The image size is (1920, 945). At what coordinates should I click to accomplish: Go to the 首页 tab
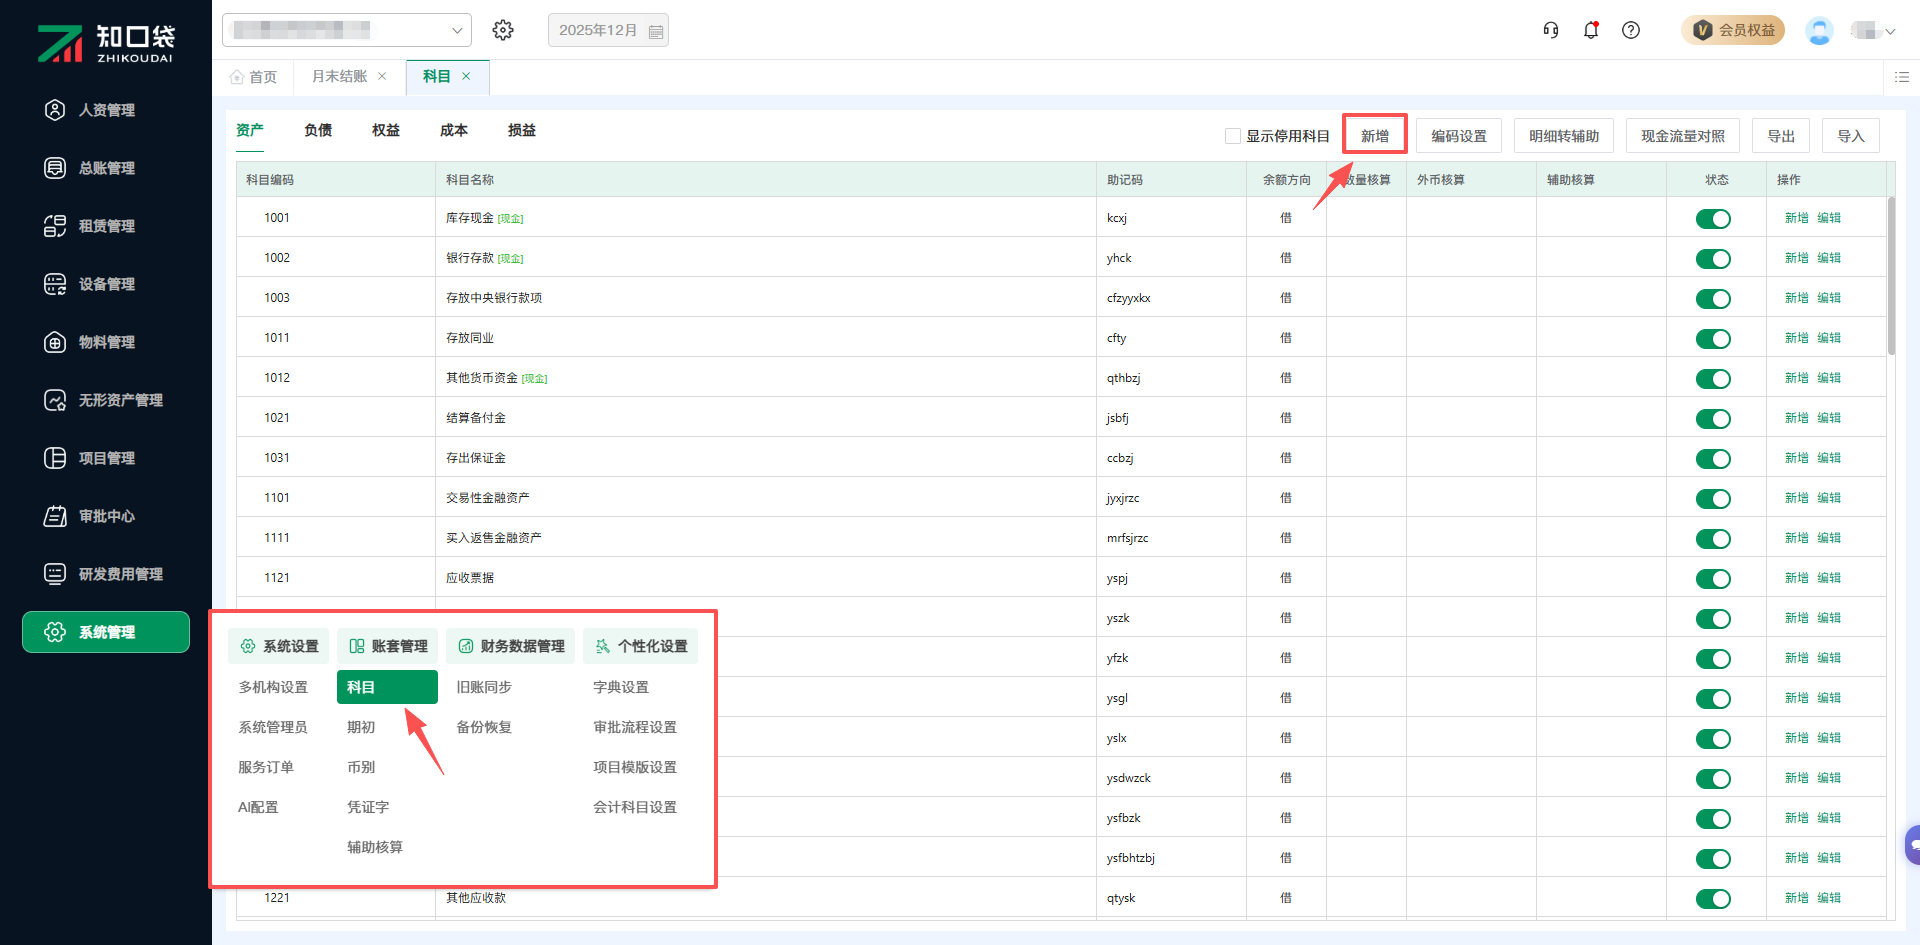click(x=254, y=77)
